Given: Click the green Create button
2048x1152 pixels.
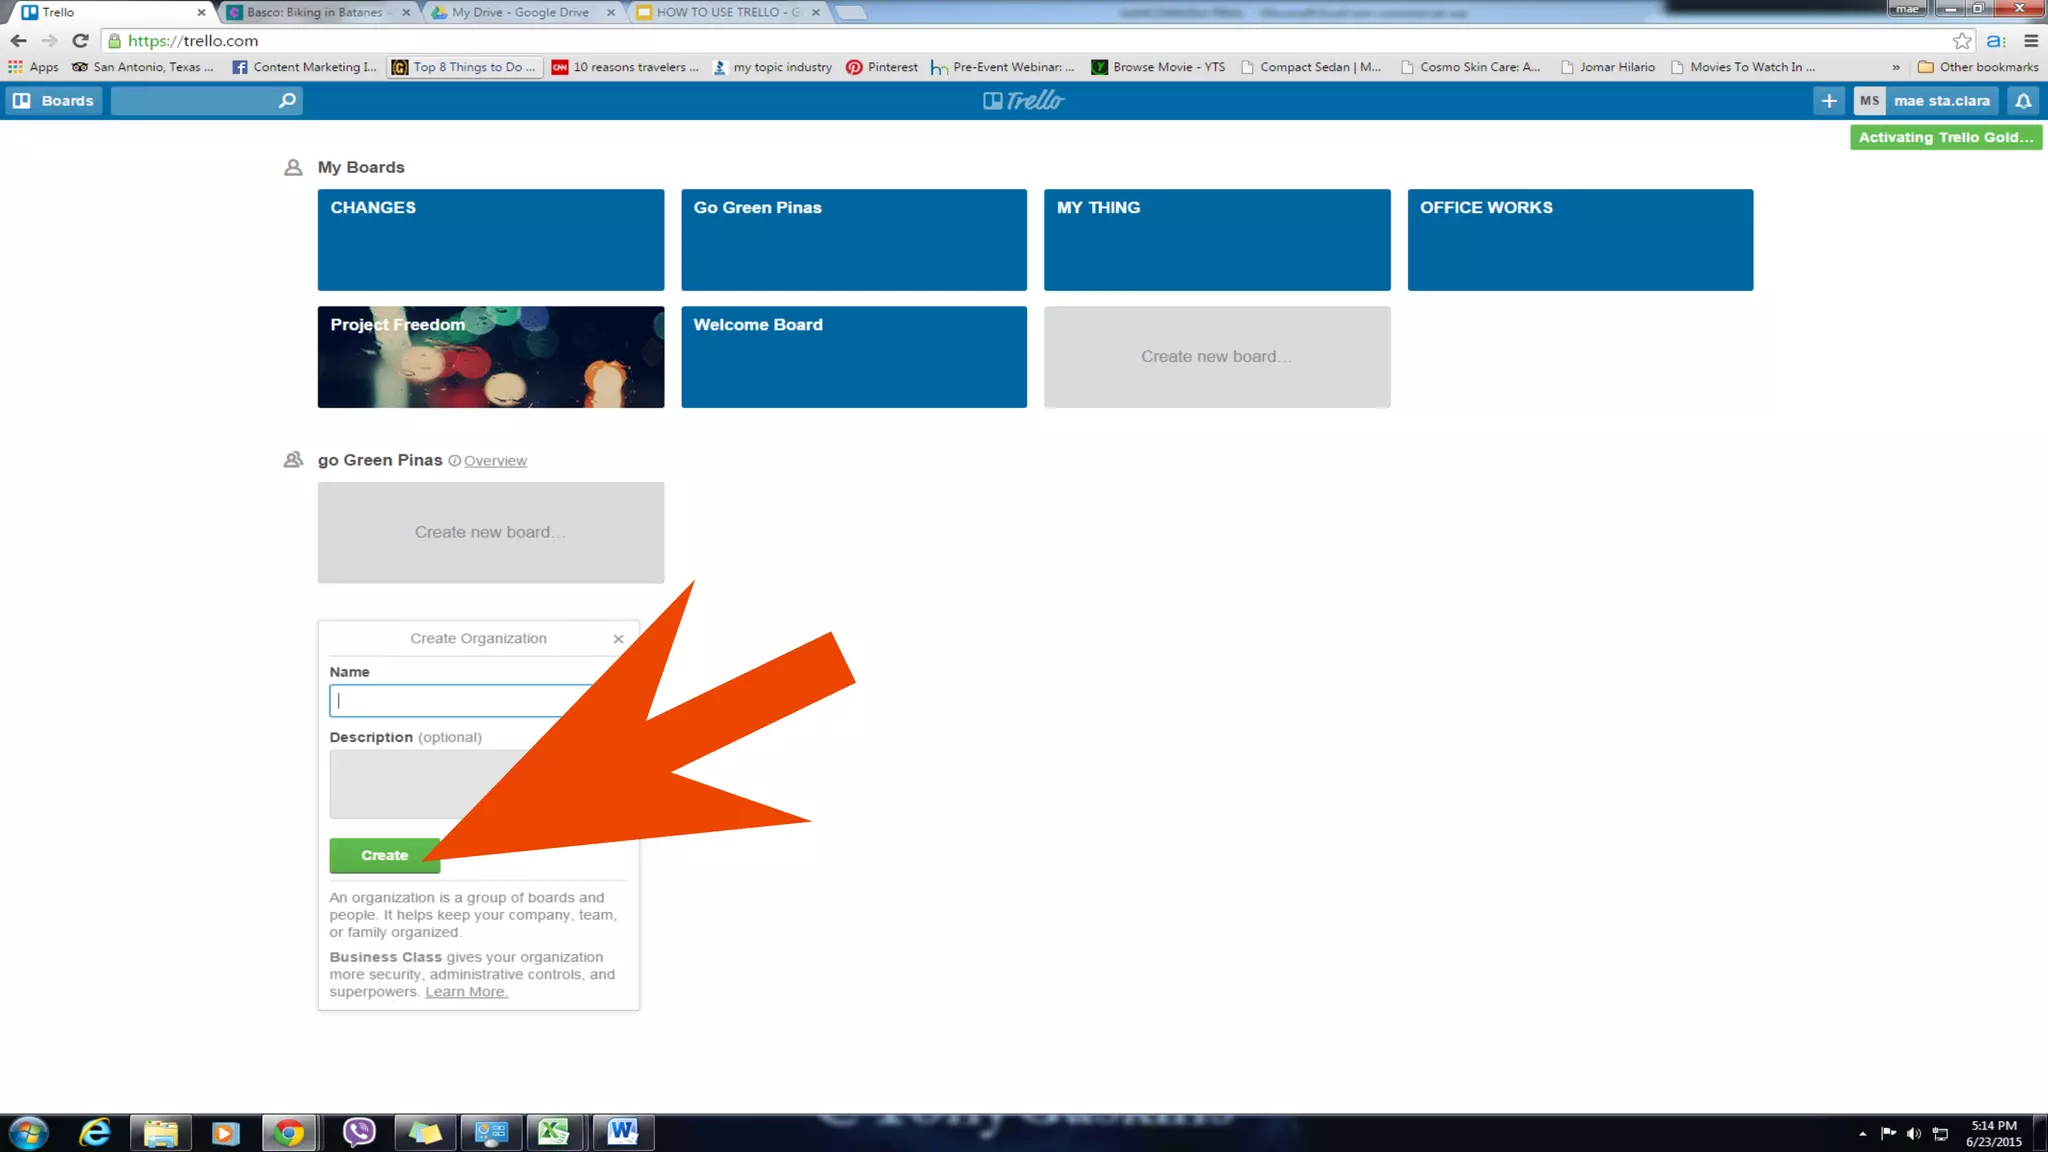Looking at the screenshot, I should pos(384,855).
